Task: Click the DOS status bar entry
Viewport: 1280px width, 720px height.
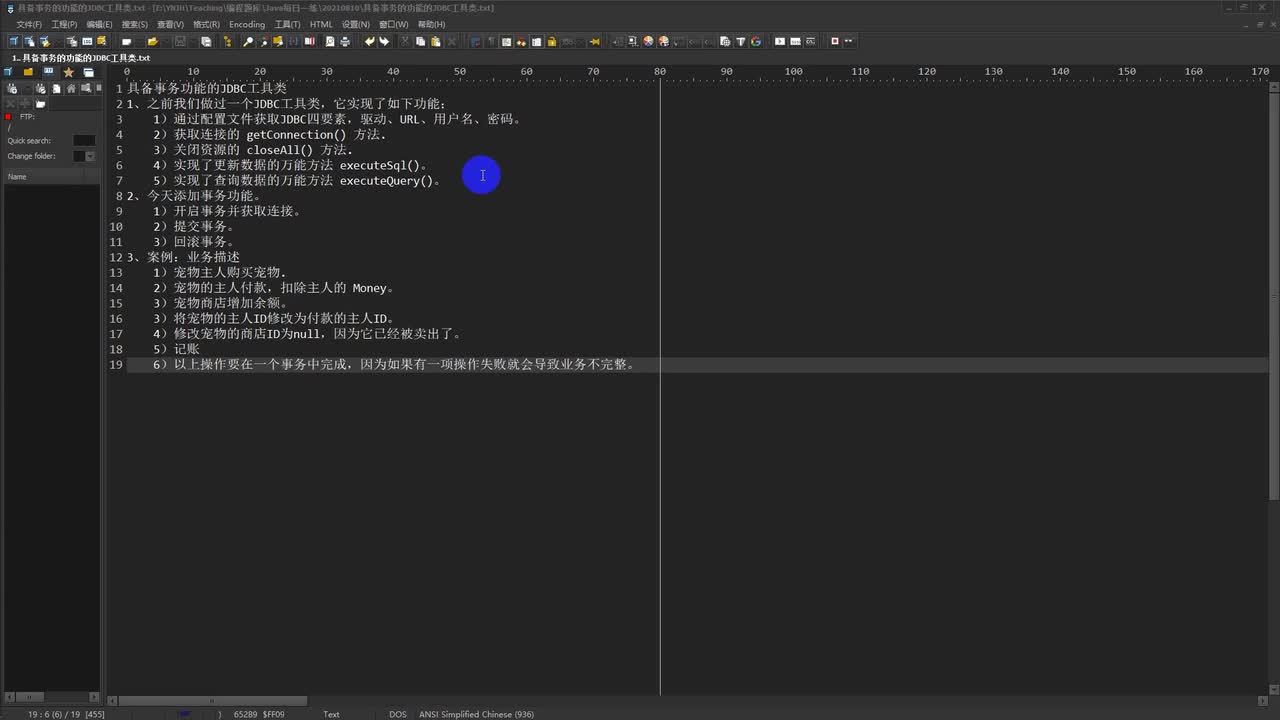Action: (x=398, y=714)
